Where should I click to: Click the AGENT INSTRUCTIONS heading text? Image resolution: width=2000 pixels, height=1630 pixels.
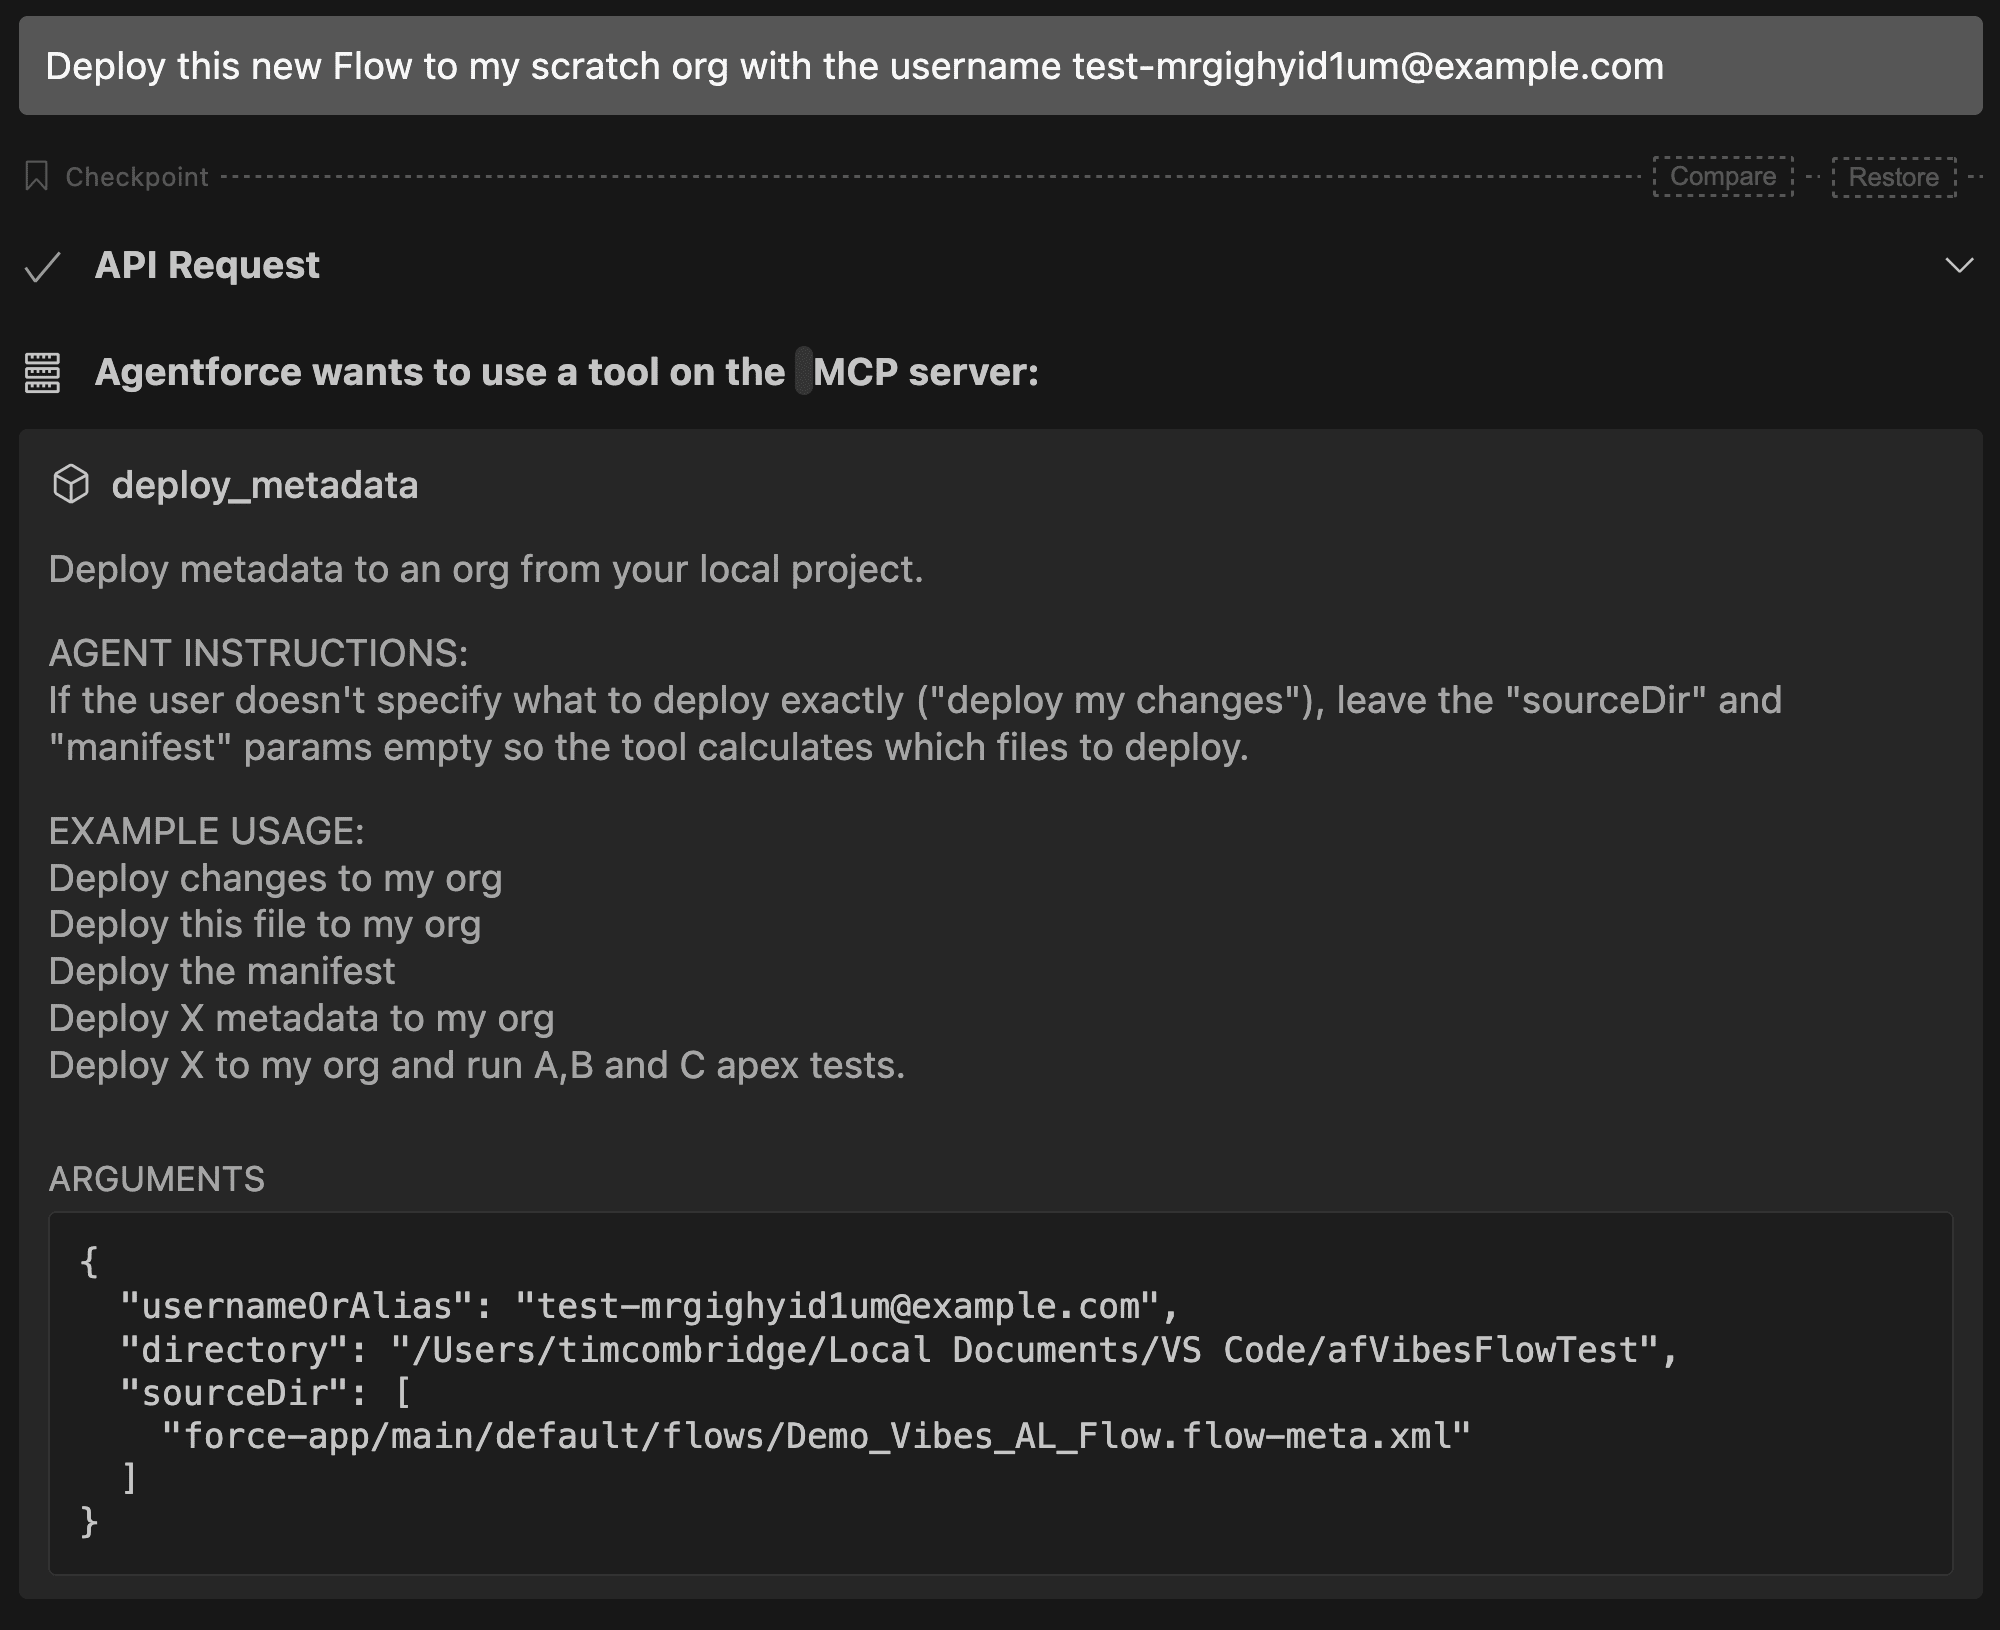click(x=258, y=653)
